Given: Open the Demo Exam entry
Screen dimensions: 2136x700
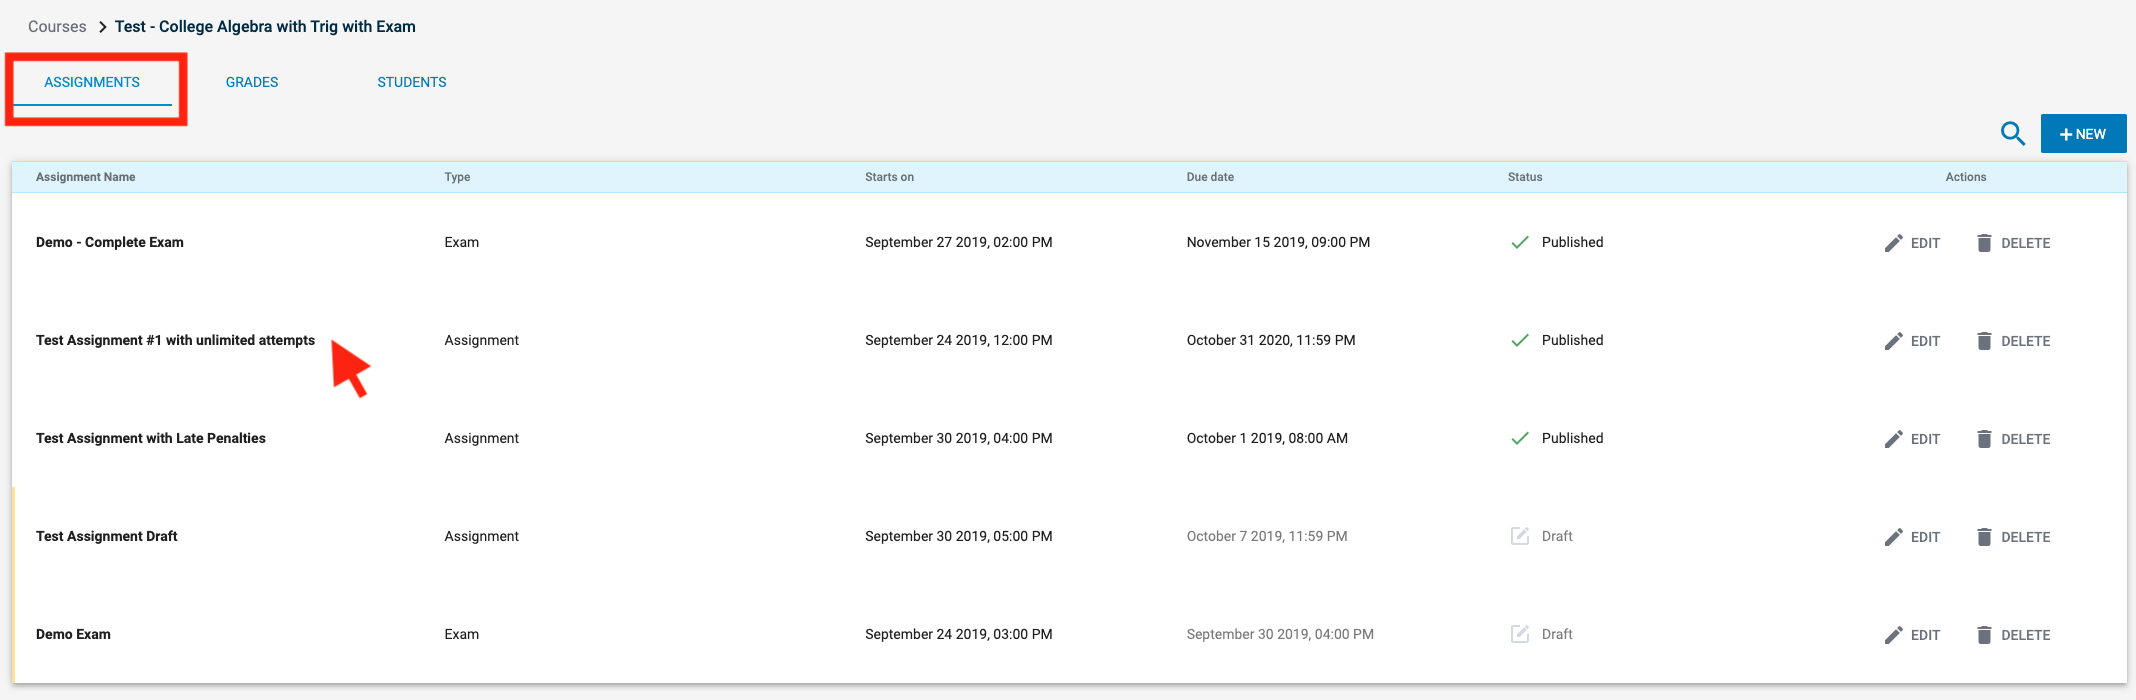Looking at the screenshot, I should click(73, 634).
